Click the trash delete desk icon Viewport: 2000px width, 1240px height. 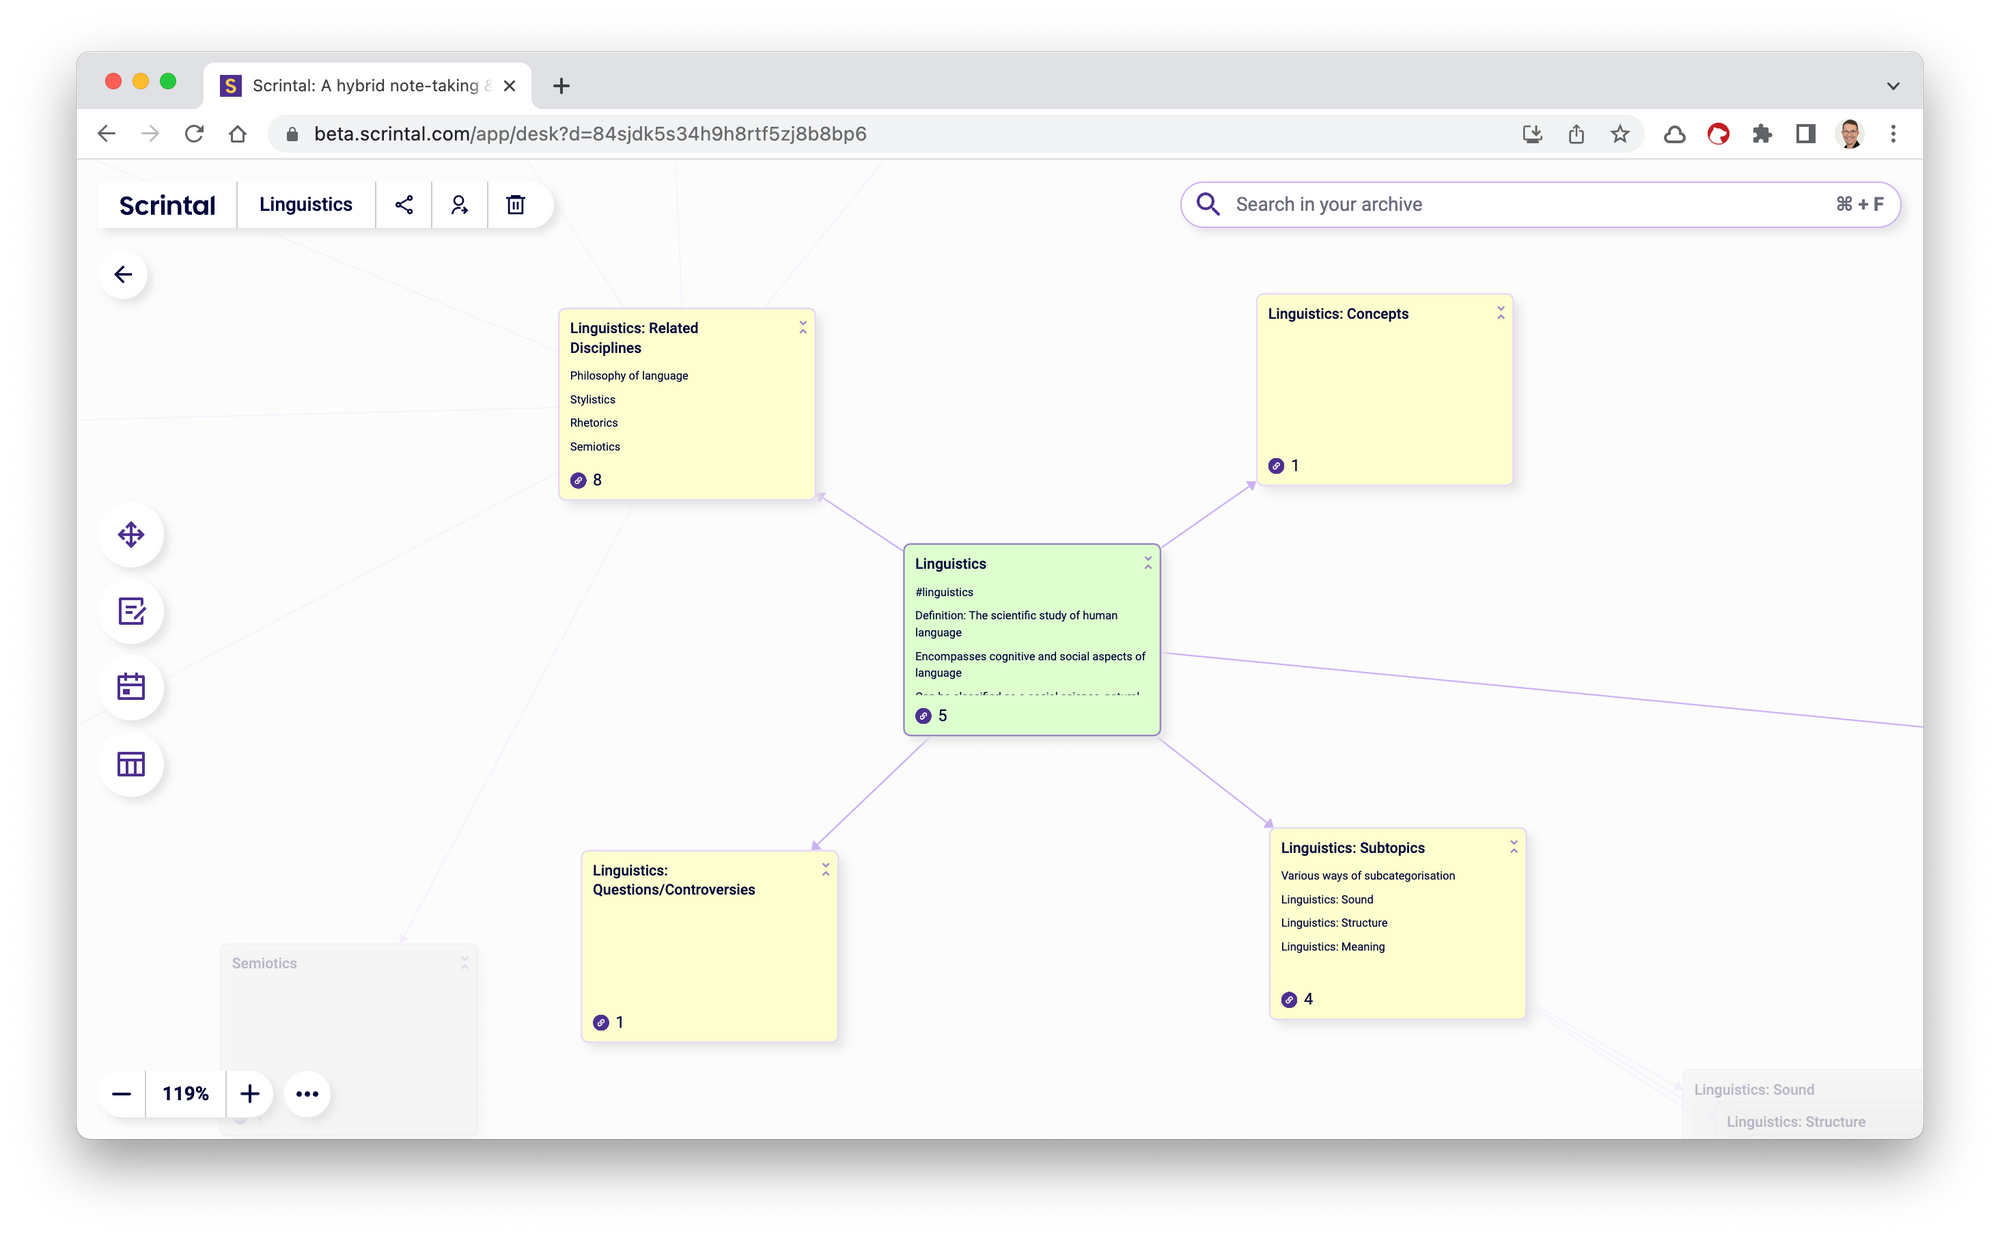(515, 205)
